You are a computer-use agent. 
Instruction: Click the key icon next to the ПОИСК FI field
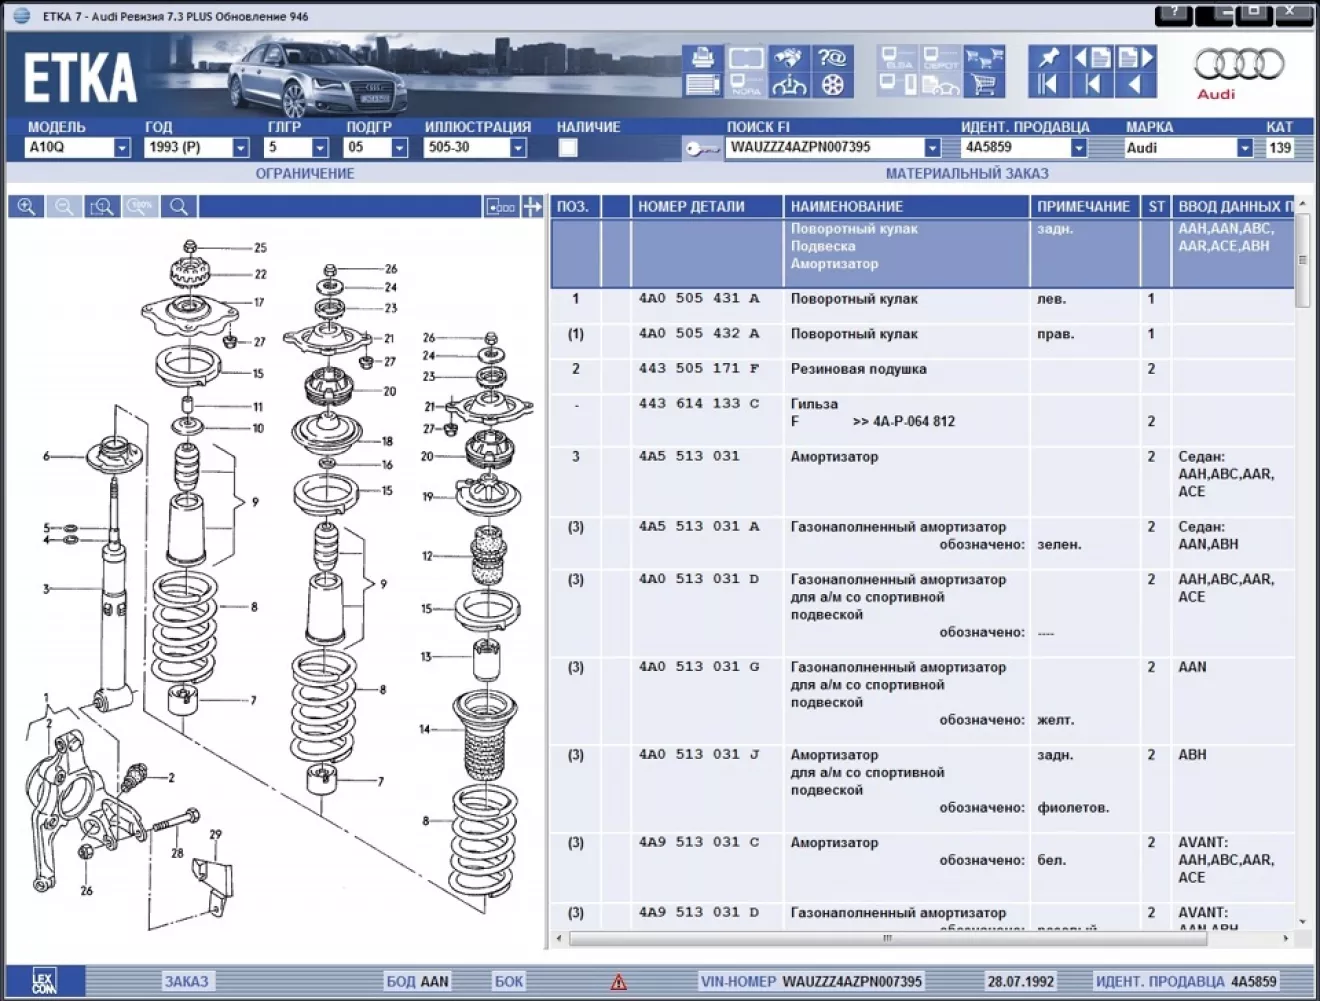(702, 148)
